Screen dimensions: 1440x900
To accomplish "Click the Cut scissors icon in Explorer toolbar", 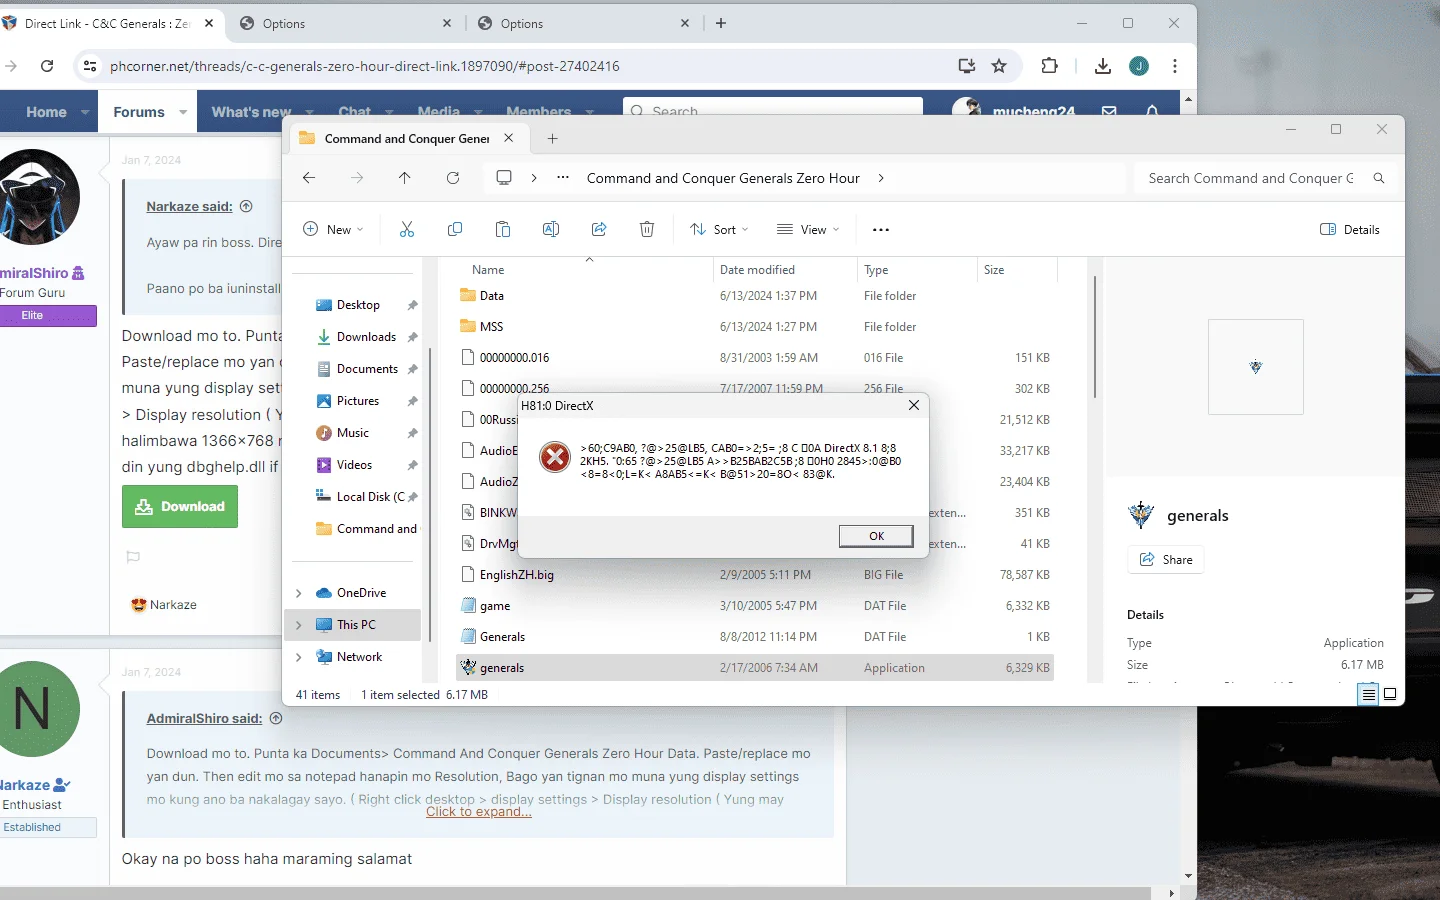I will coord(407,230).
